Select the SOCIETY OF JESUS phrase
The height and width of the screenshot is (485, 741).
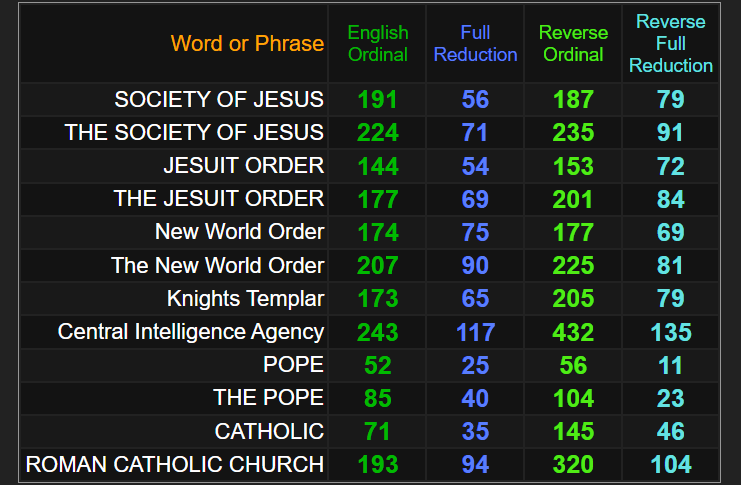(x=219, y=99)
